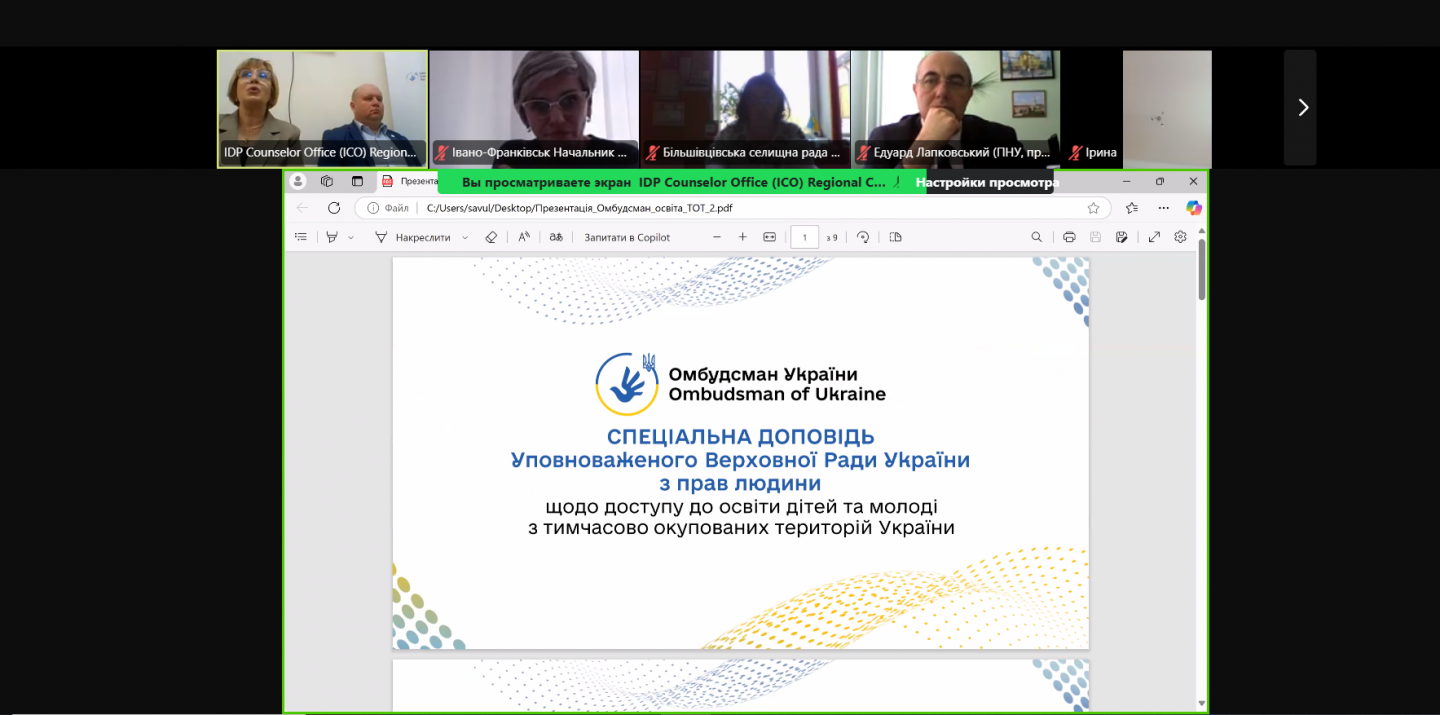This screenshot has width=1440, height=715.
Task: Click Запитати в Copilot button
Action: coord(627,237)
